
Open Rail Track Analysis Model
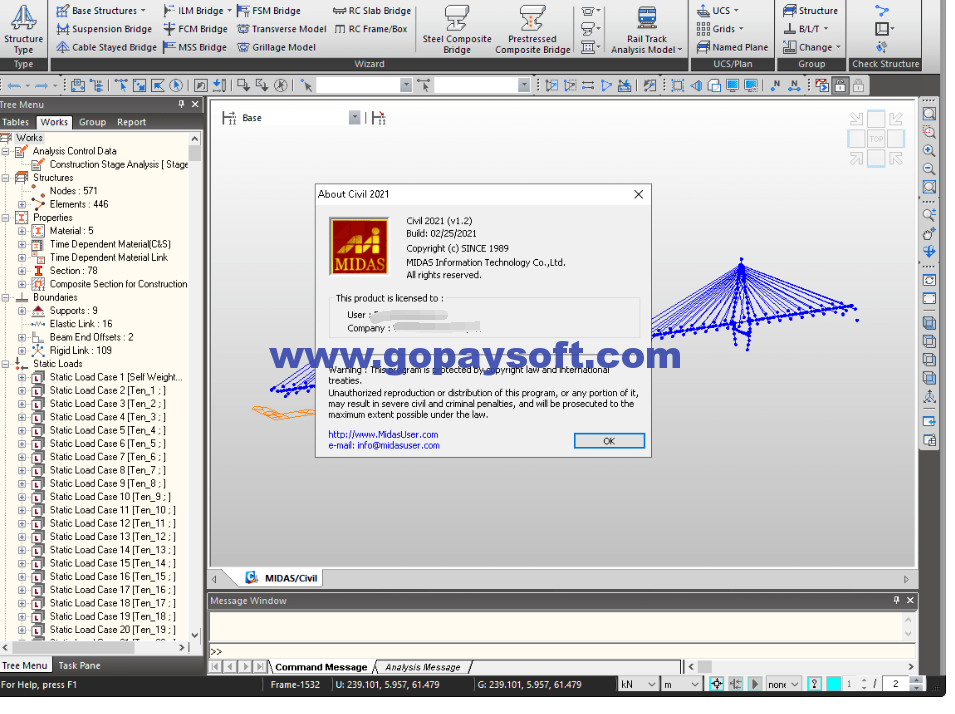[x=647, y=29]
